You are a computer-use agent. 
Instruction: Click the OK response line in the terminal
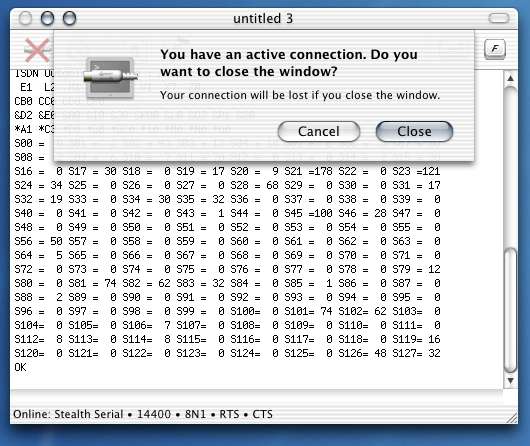click(x=20, y=367)
